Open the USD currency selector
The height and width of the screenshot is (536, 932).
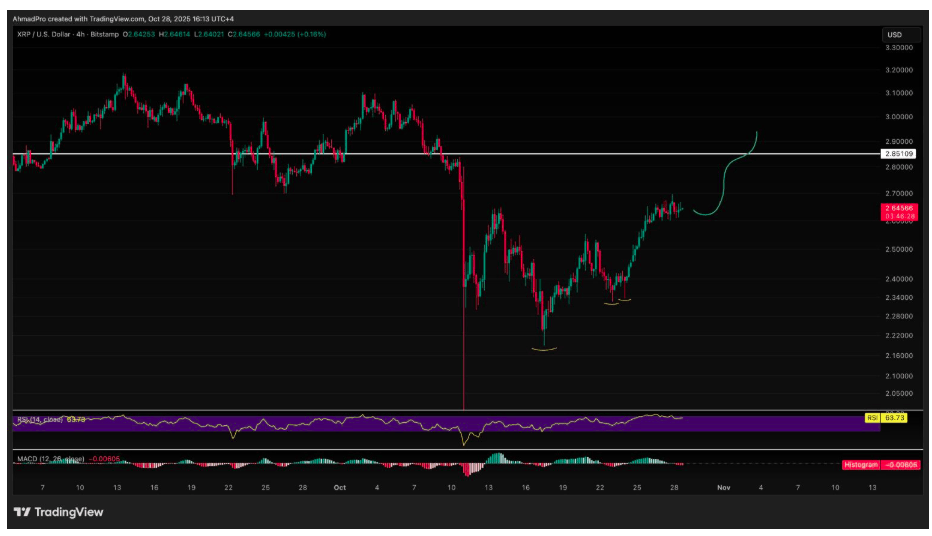coord(899,34)
